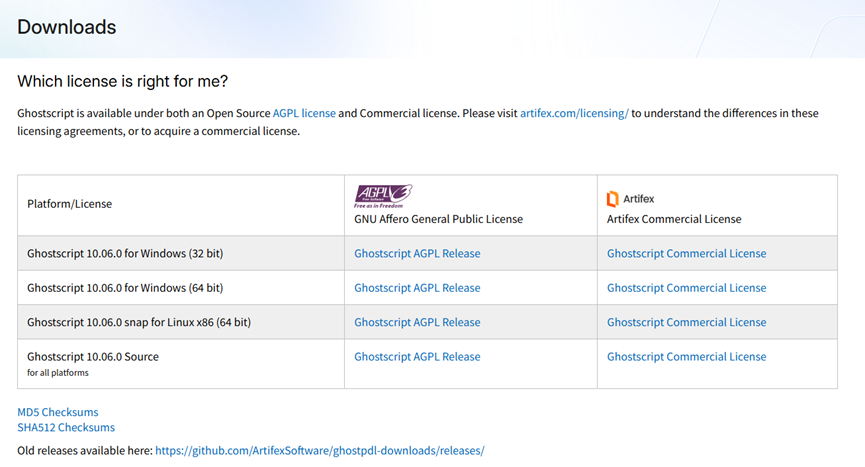Viewport: 865px width, 467px height.
Task: Download AGPL Release for Windows 32 bit
Action: pos(417,254)
